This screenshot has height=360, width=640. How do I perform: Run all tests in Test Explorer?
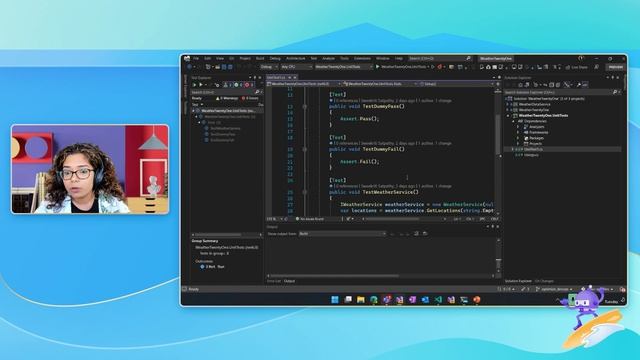195,85
